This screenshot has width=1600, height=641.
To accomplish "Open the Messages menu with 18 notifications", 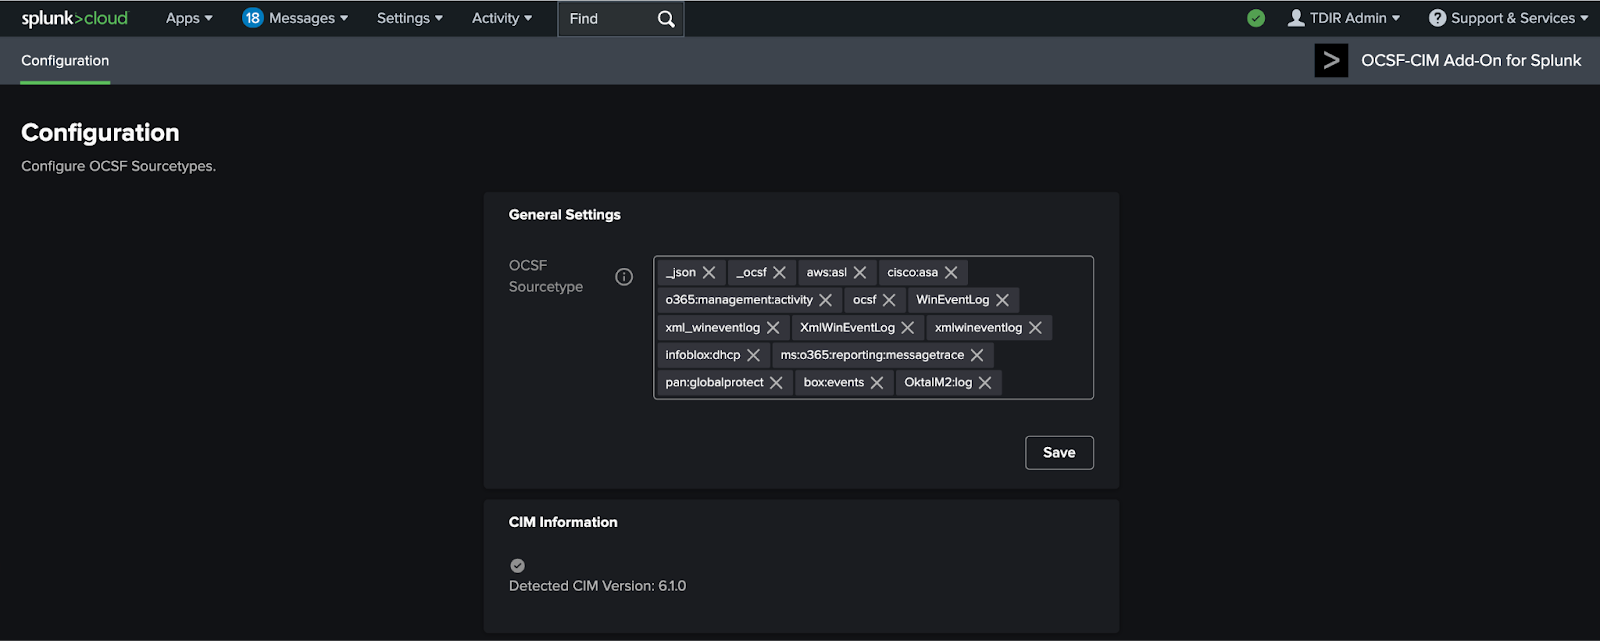I will pos(296,18).
